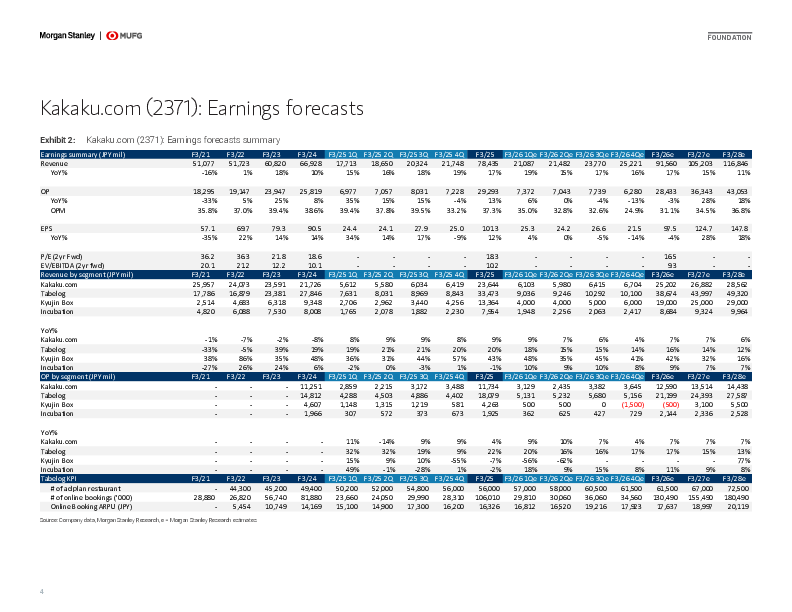Viewport: 792px width, 612px height.
Task: Click ad plan restaurant F3/22 value 44,300
Action: pyautogui.click(x=240, y=489)
